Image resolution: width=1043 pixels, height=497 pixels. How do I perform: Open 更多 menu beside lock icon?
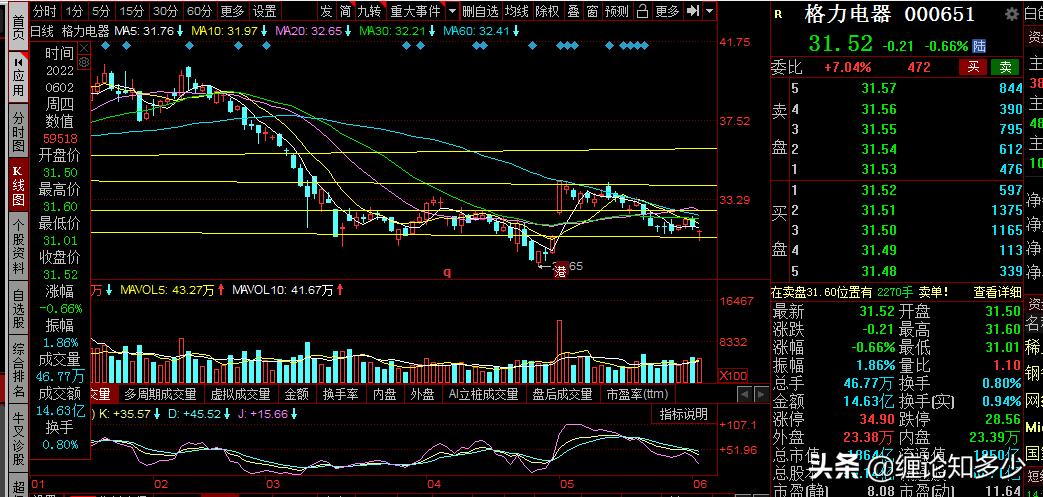pos(667,11)
